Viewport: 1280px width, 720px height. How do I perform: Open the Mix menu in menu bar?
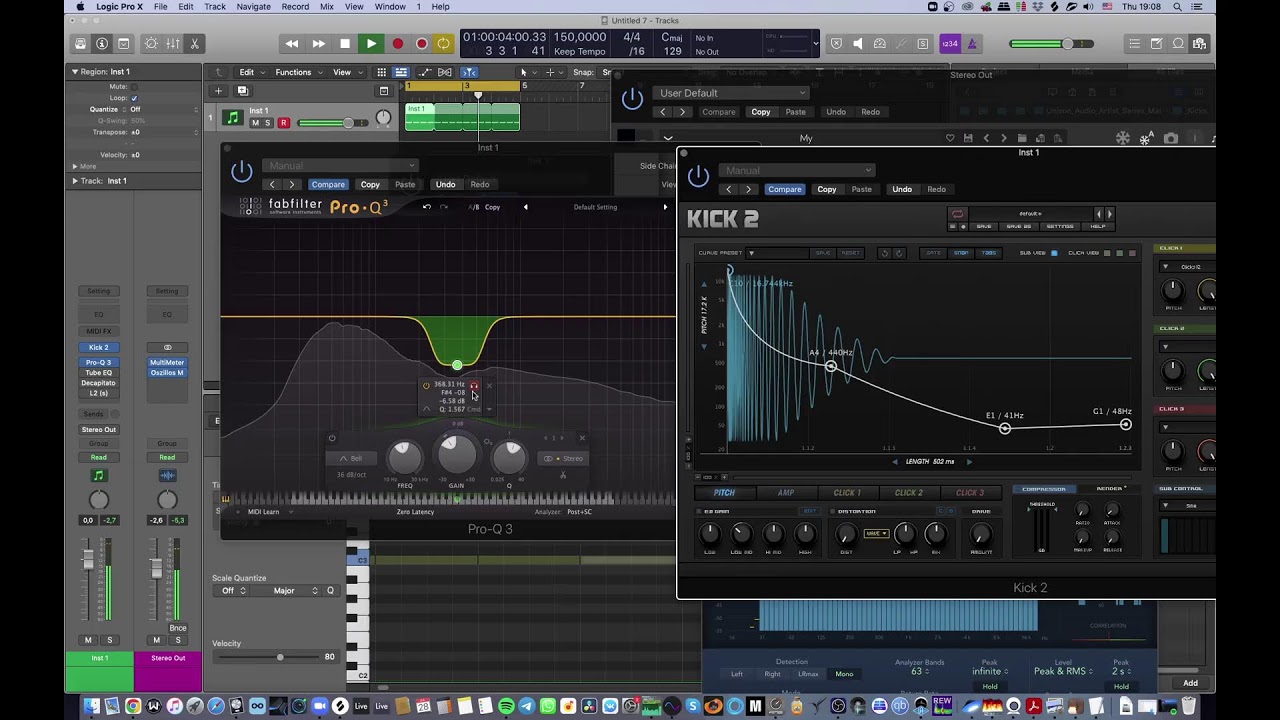point(327,7)
